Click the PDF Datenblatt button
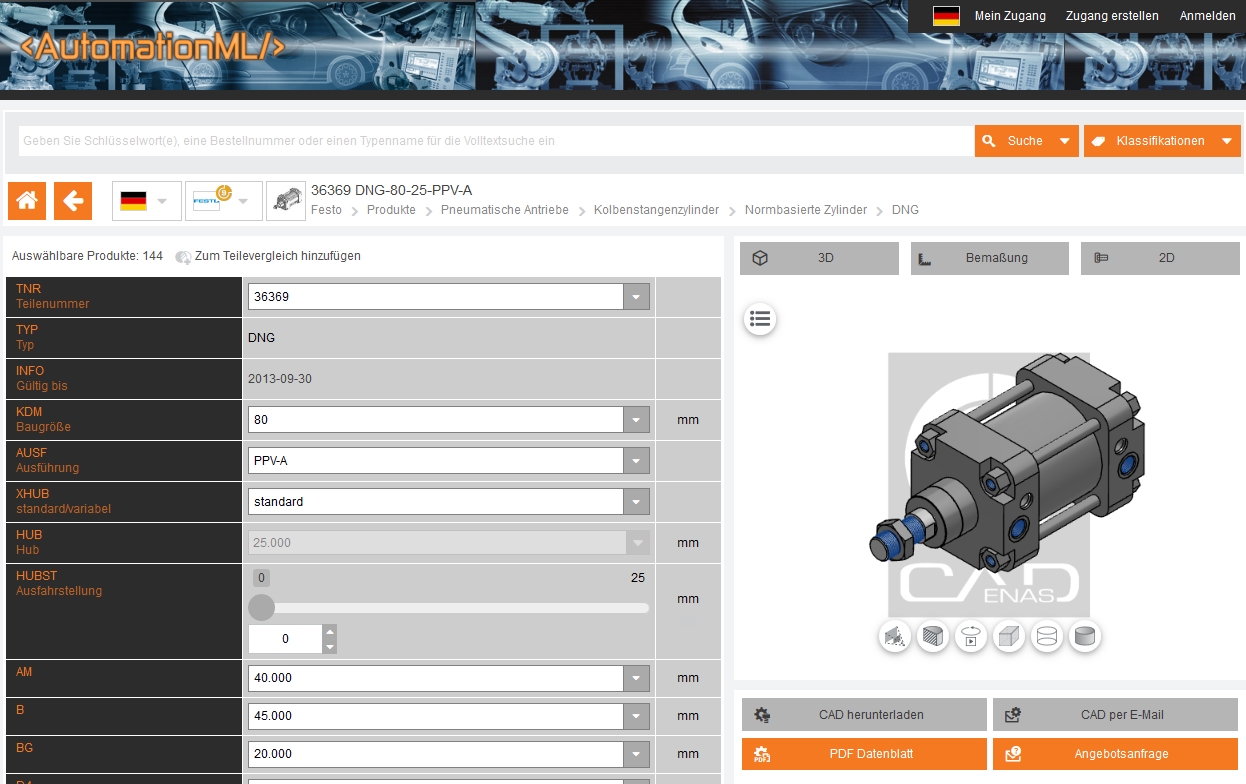 pos(864,754)
